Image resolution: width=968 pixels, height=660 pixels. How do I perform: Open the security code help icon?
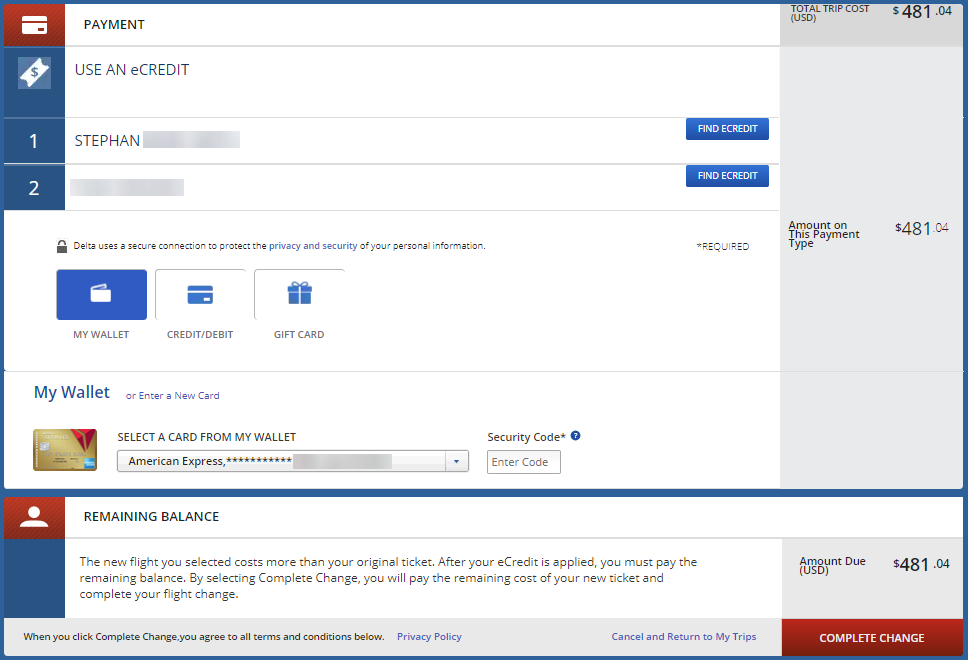[575, 436]
